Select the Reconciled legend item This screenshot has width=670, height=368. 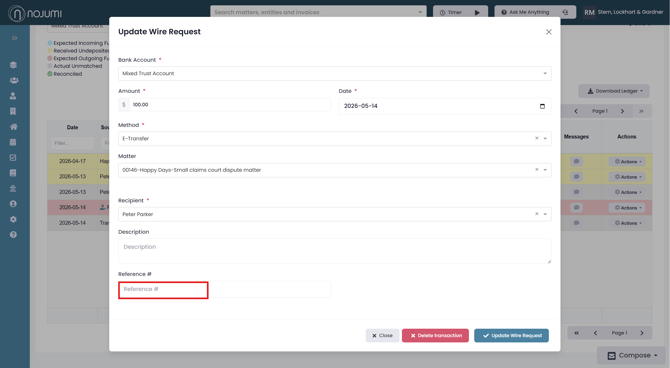point(65,74)
